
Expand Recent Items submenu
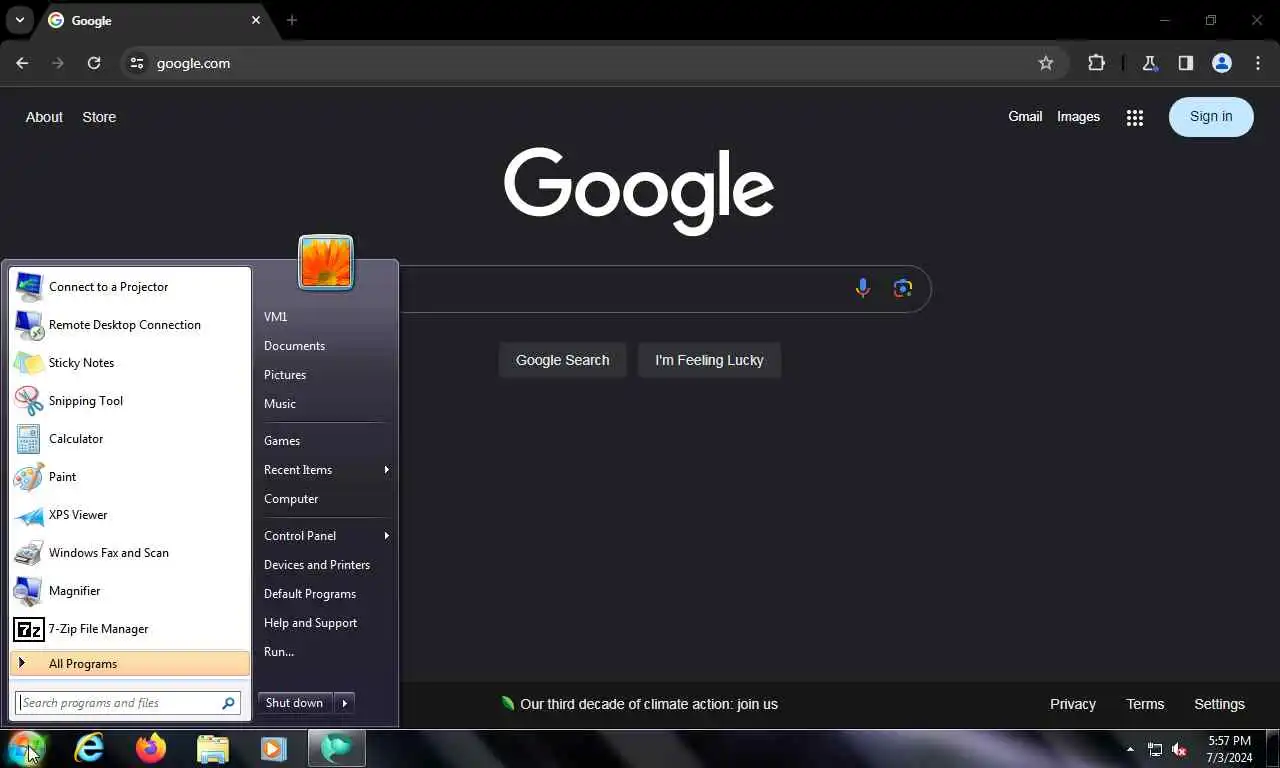coord(324,470)
